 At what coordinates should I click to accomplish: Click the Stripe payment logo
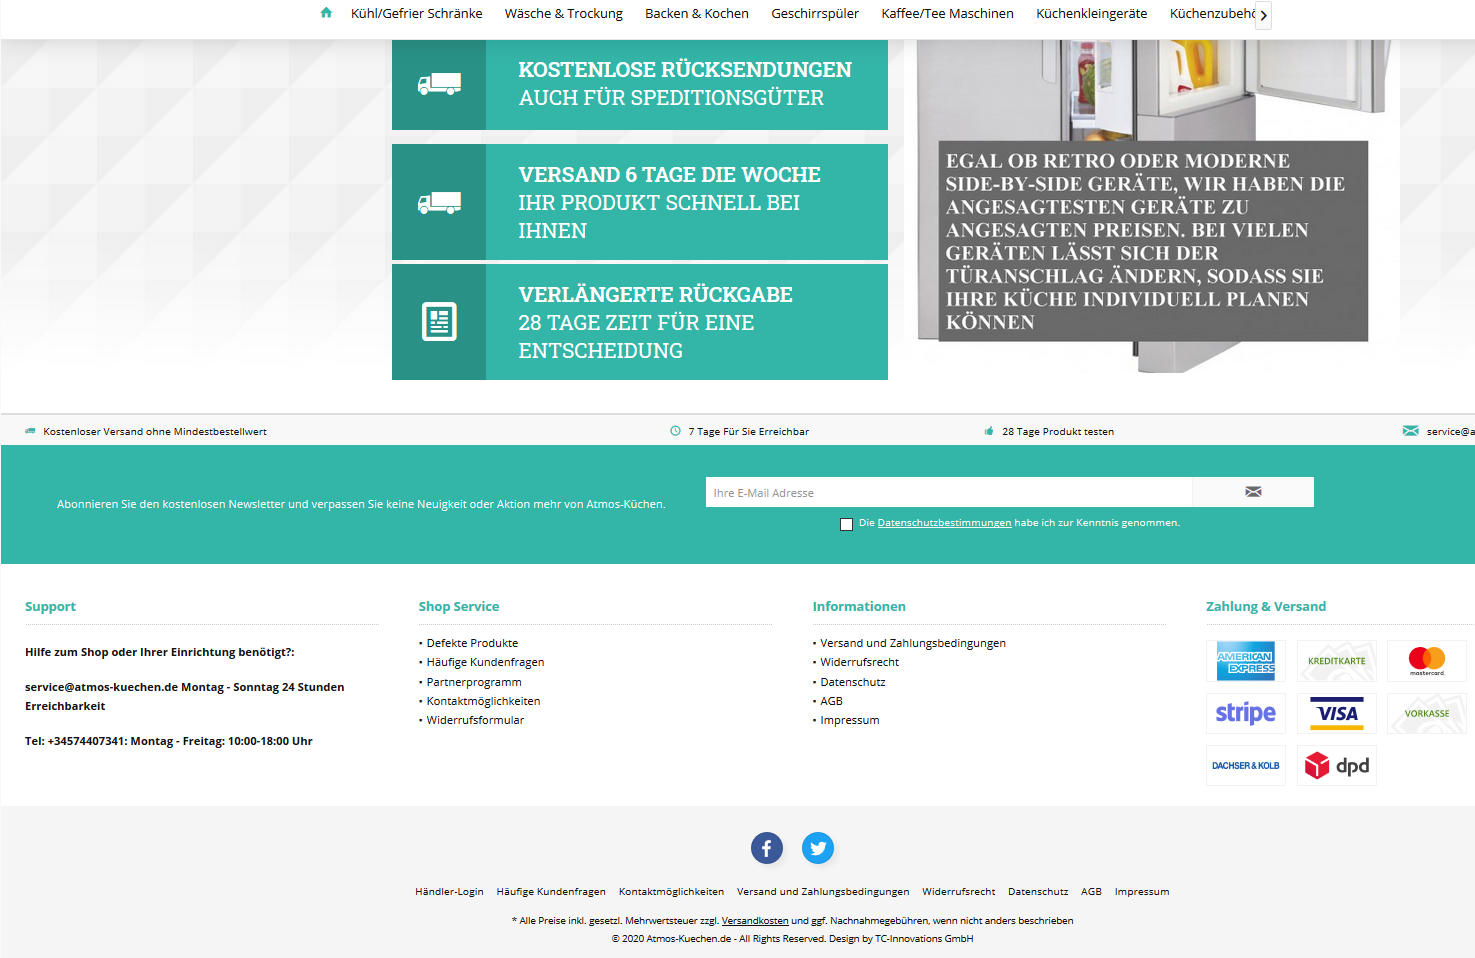point(1245,713)
